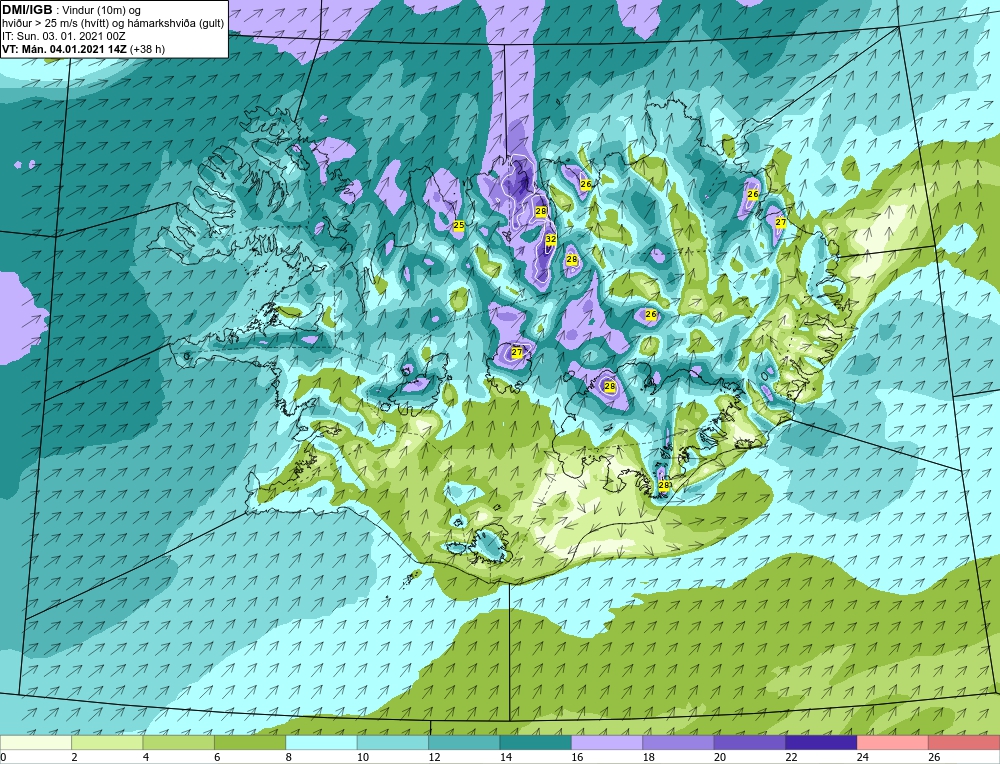Click the legend scale number '20'
Screen dimensions: 1000x764
pyautogui.click(x=719, y=757)
